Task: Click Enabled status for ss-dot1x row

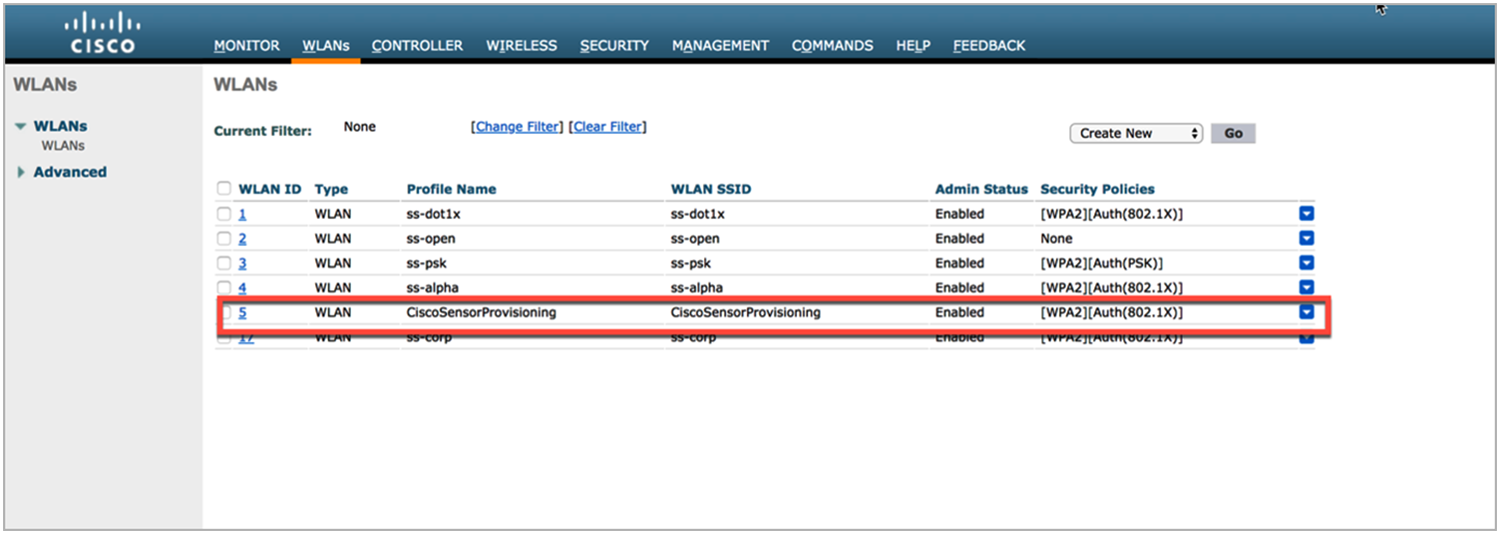Action: pos(959,214)
